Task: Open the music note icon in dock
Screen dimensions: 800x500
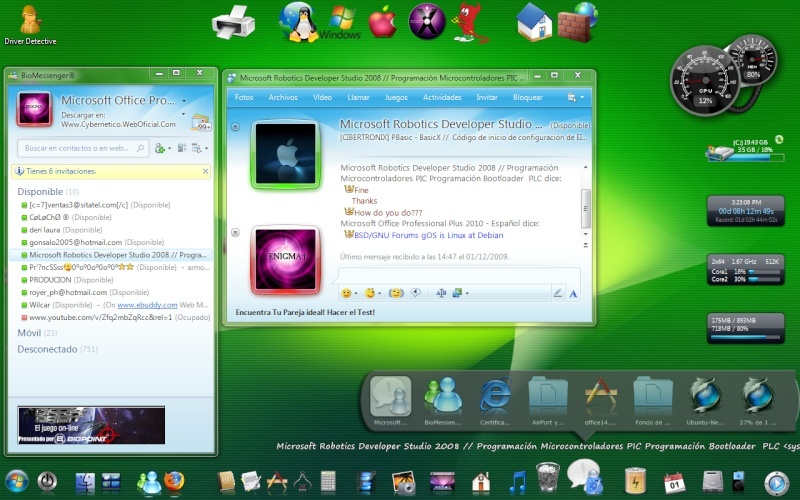Action: 518,482
